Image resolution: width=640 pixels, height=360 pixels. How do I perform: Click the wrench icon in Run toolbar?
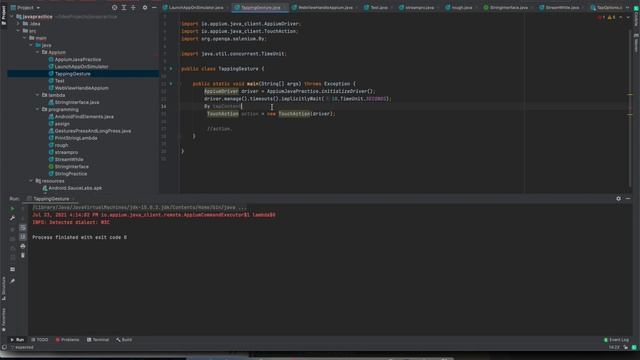(x=12, y=218)
